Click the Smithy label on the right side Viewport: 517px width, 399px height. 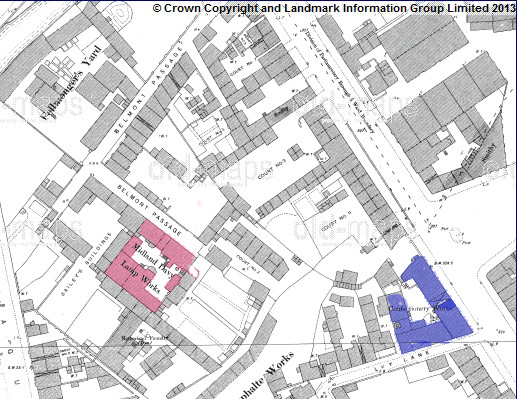point(489,152)
